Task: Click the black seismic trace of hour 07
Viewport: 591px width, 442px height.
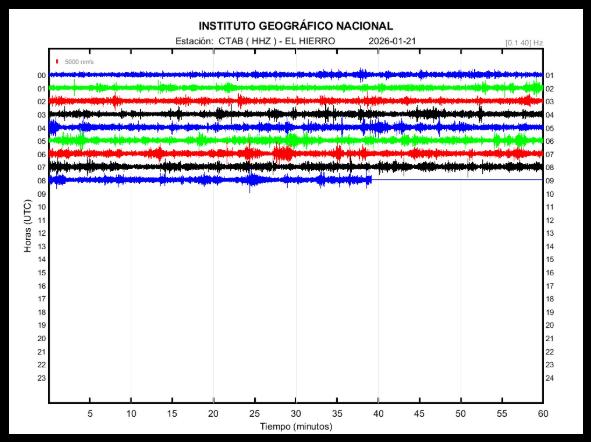Action: point(296,166)
